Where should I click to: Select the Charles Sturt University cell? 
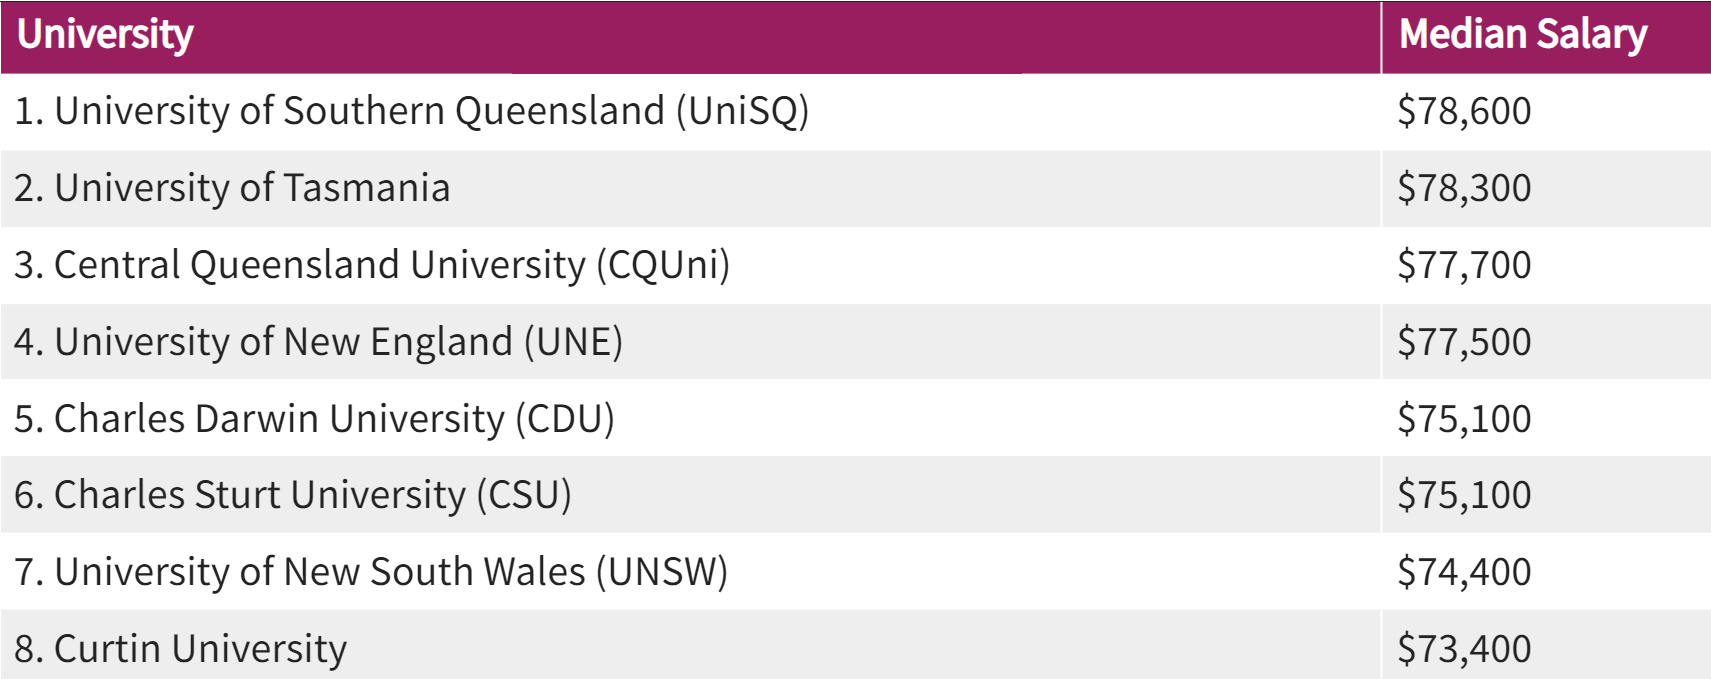(x=292, y=495)
